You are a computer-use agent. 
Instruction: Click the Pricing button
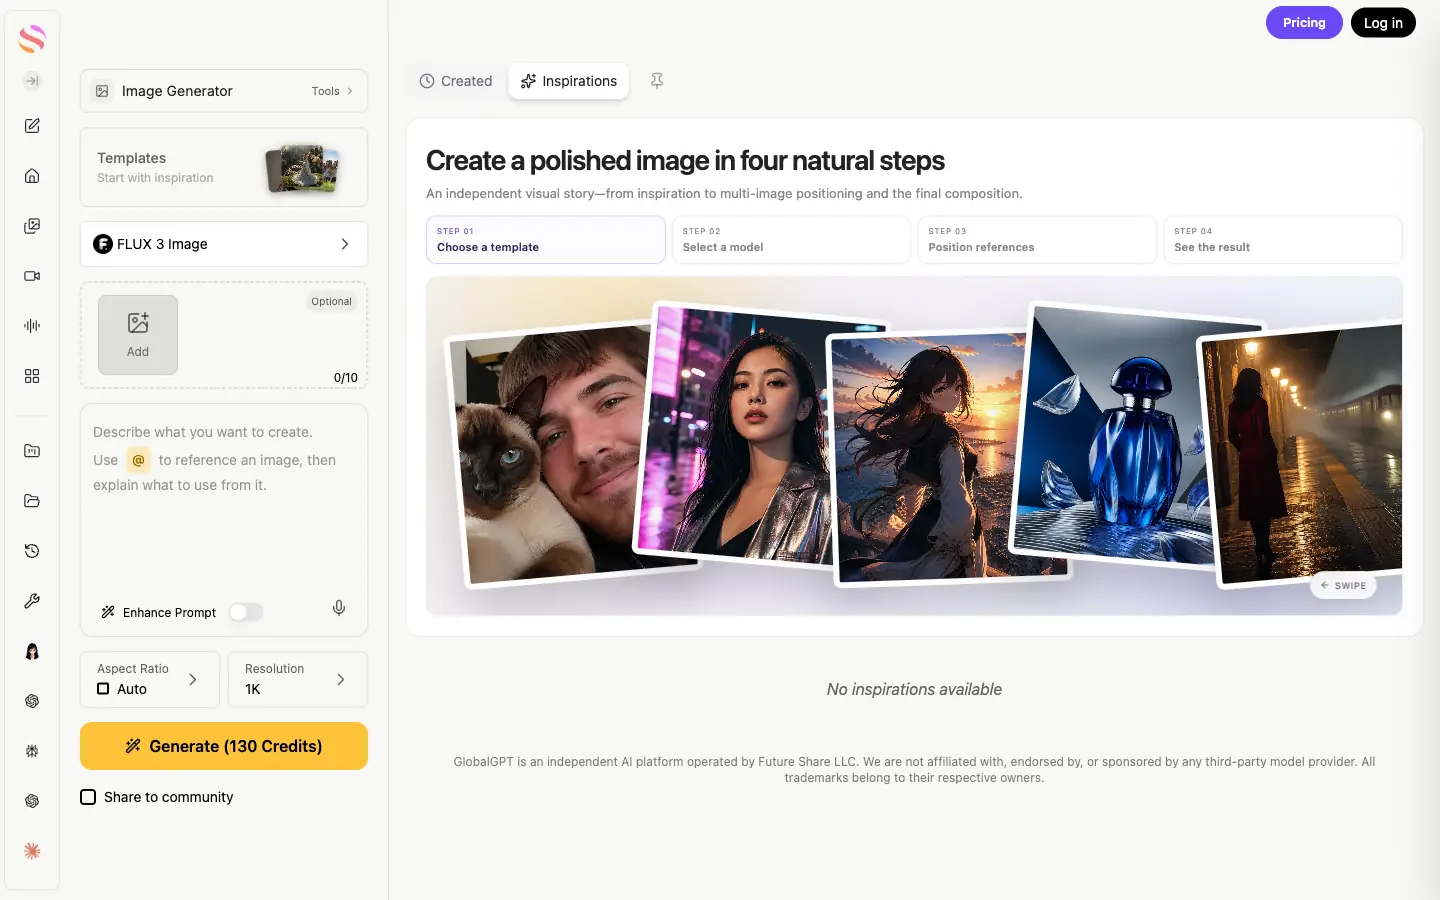point(1304,23)
